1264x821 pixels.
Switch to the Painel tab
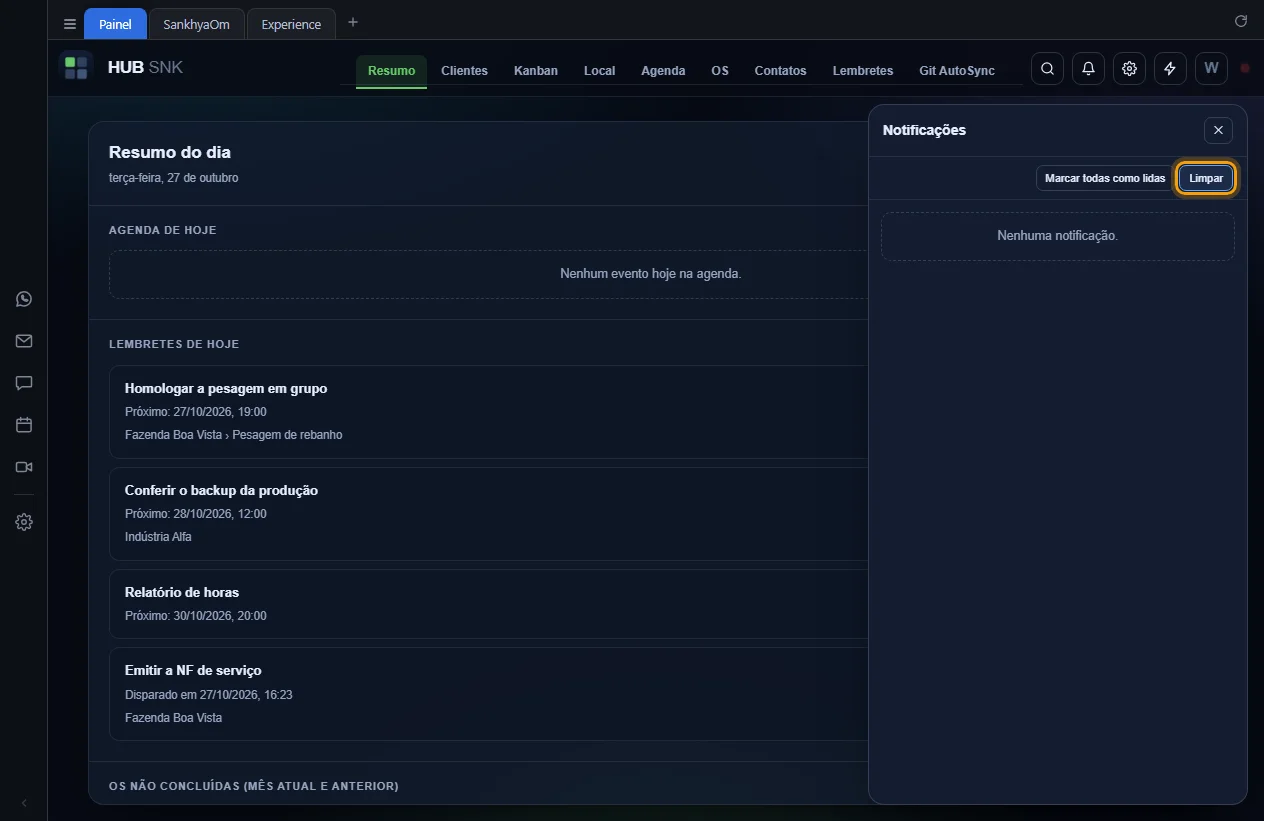tap(115, 24)
